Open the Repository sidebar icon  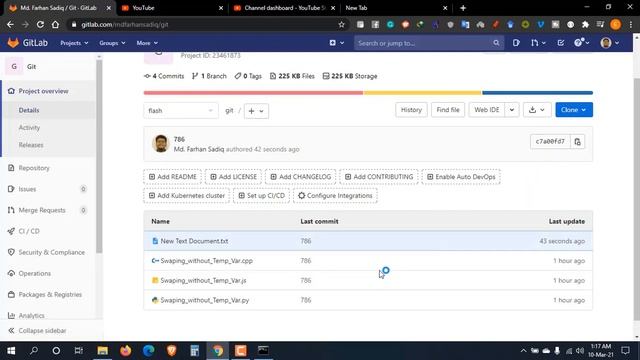11,168
